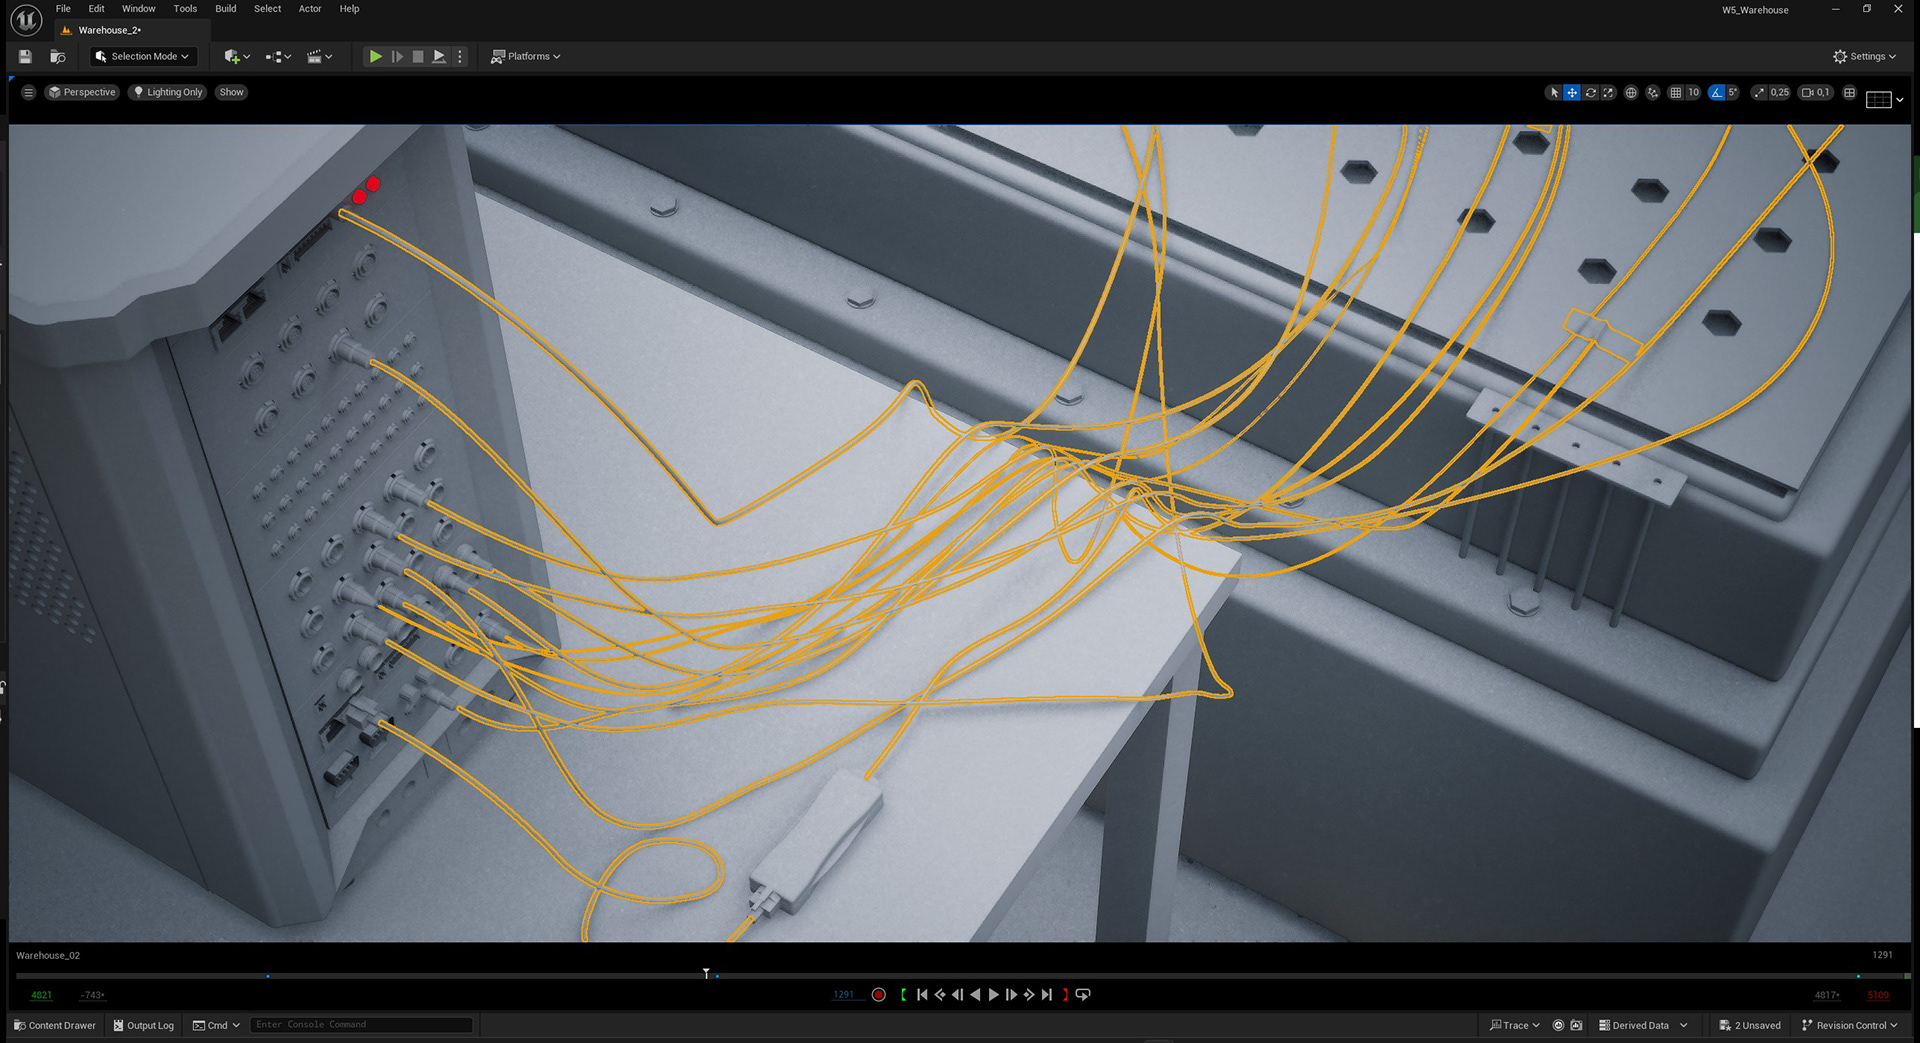1920x1043 pixels.
Task: Maximize or restore the viewport icon
Action: pos(1850,93)
